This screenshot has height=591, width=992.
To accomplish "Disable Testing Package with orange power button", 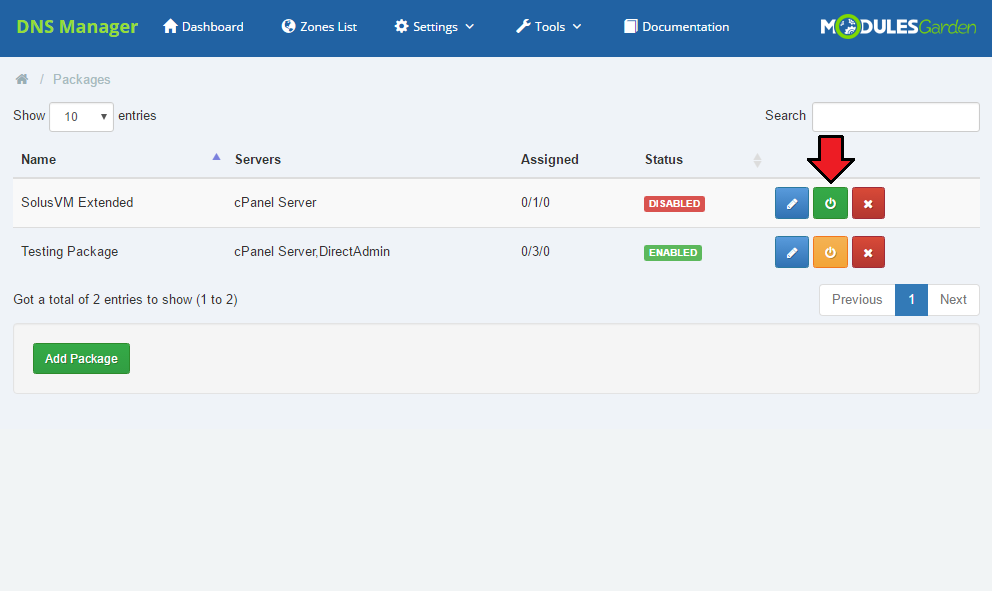I will click(830, 252).
